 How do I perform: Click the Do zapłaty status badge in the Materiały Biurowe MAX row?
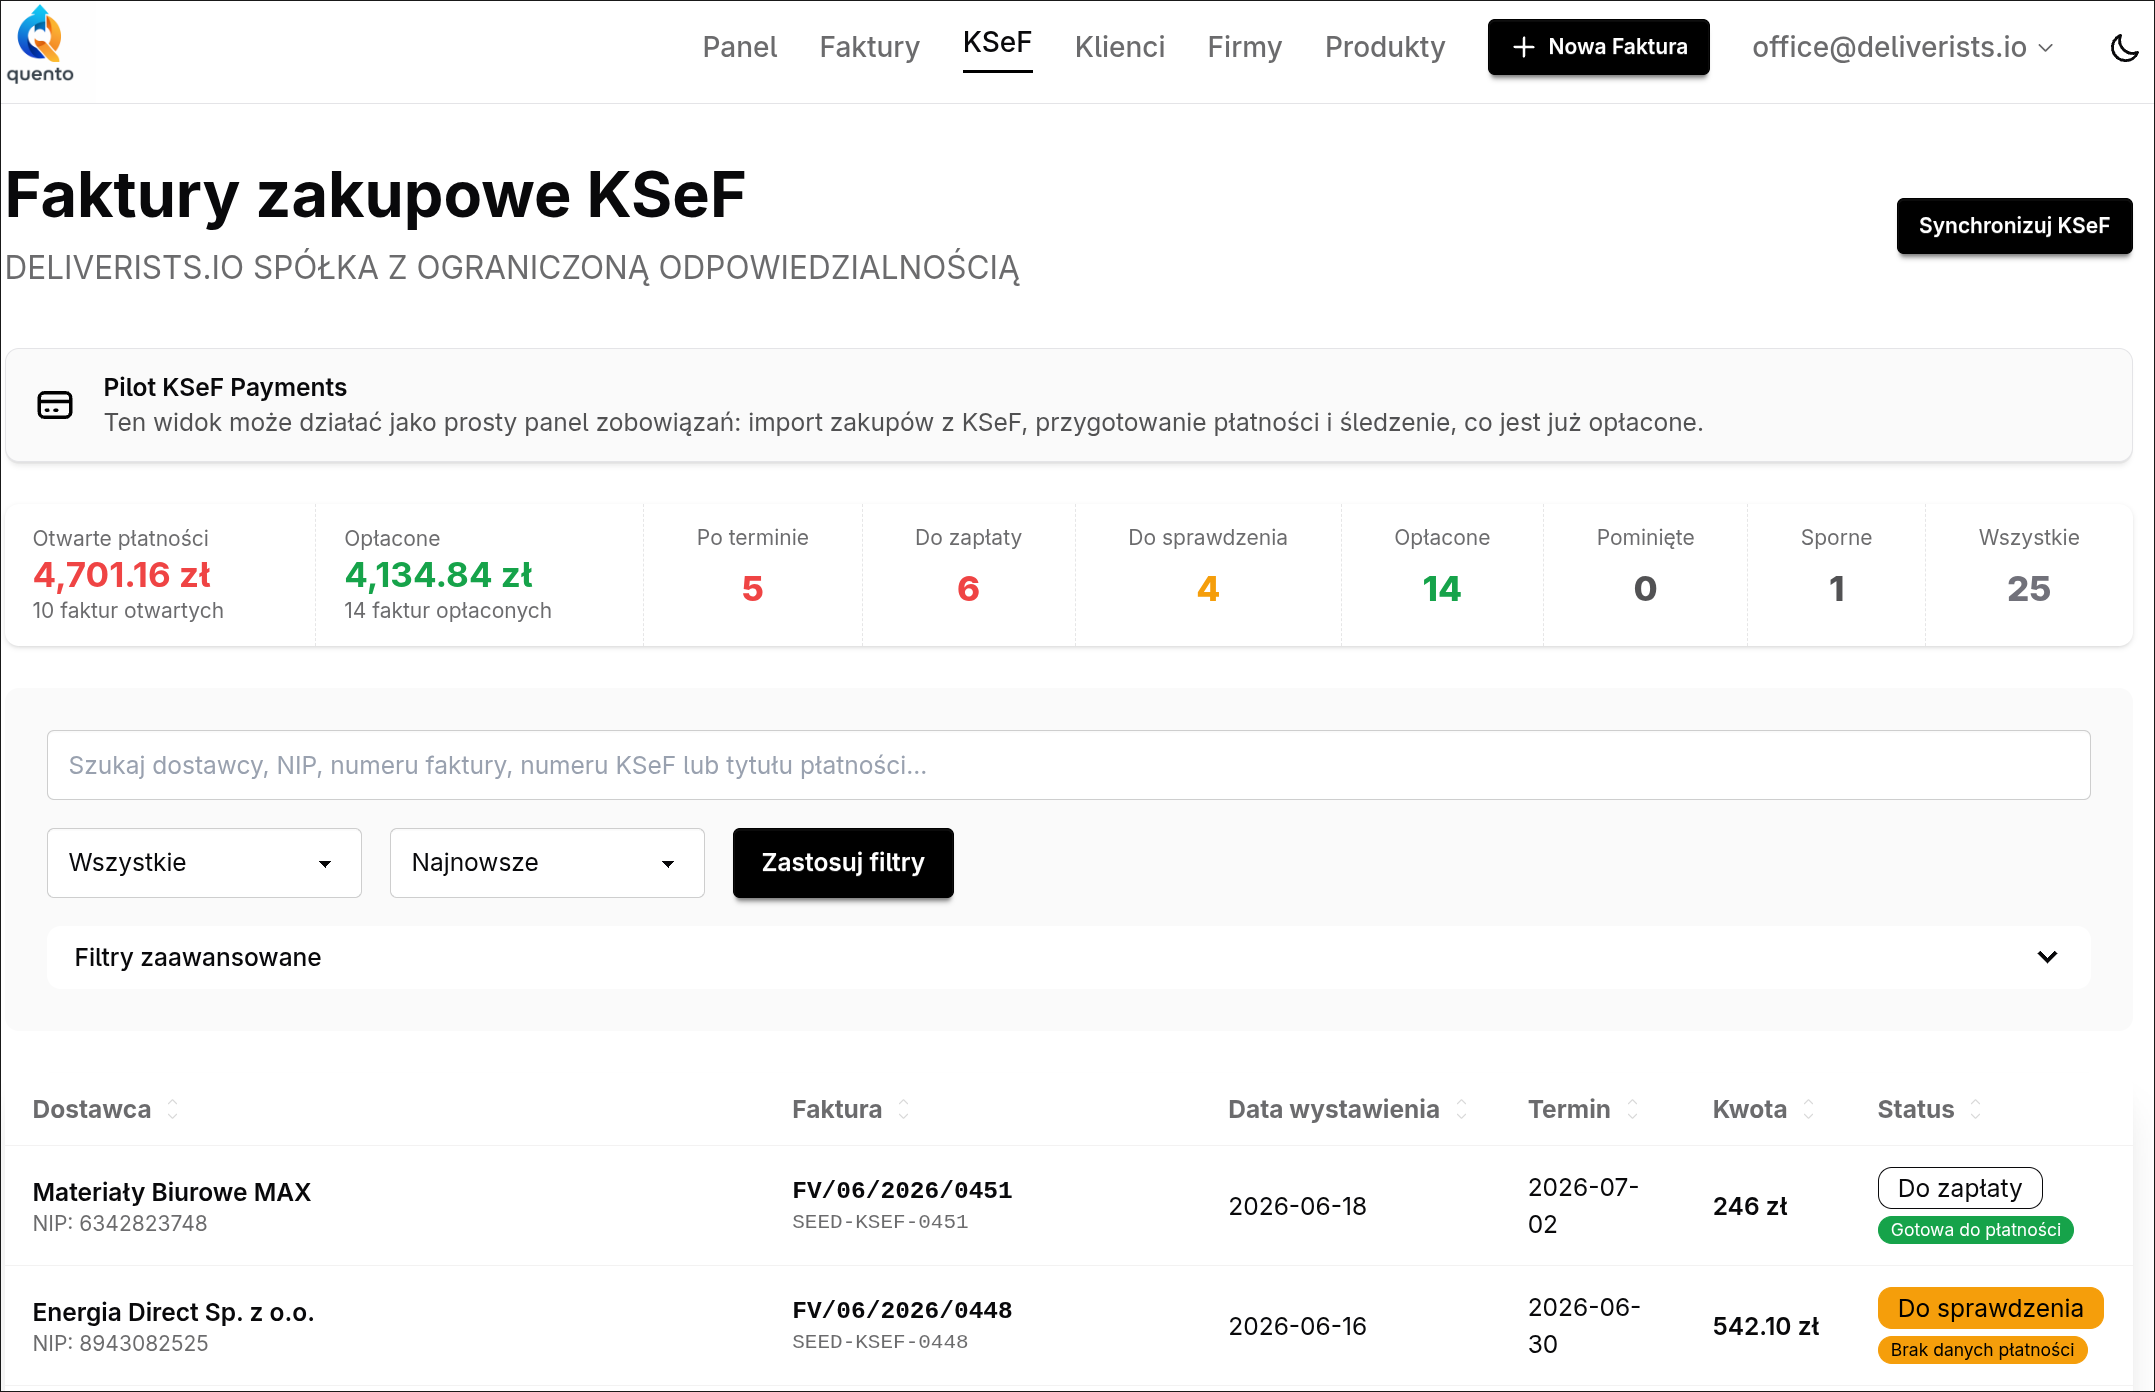tap(1960, 1188)
